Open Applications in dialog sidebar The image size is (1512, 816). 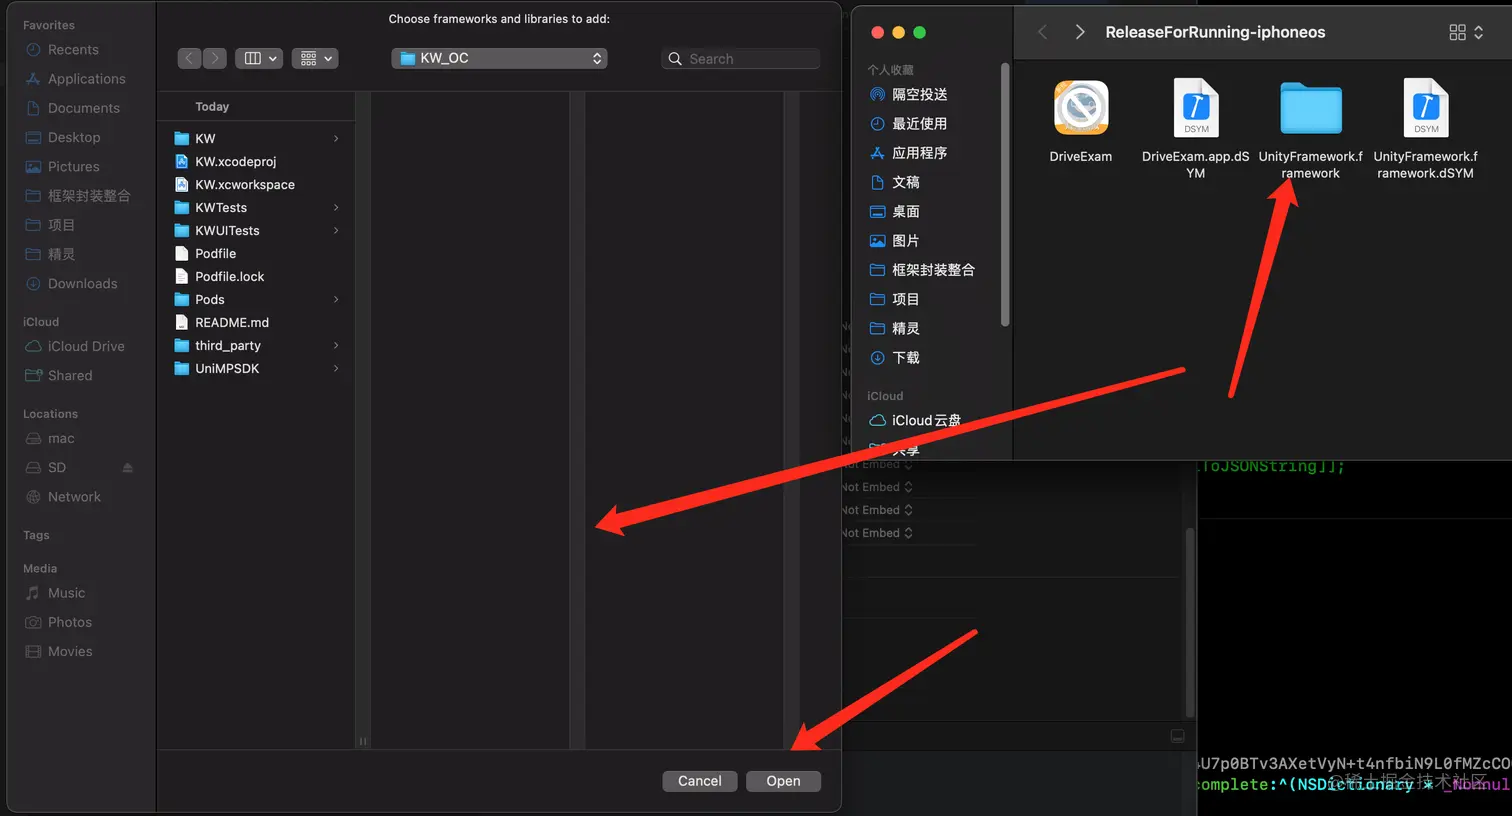coord(76,79)
